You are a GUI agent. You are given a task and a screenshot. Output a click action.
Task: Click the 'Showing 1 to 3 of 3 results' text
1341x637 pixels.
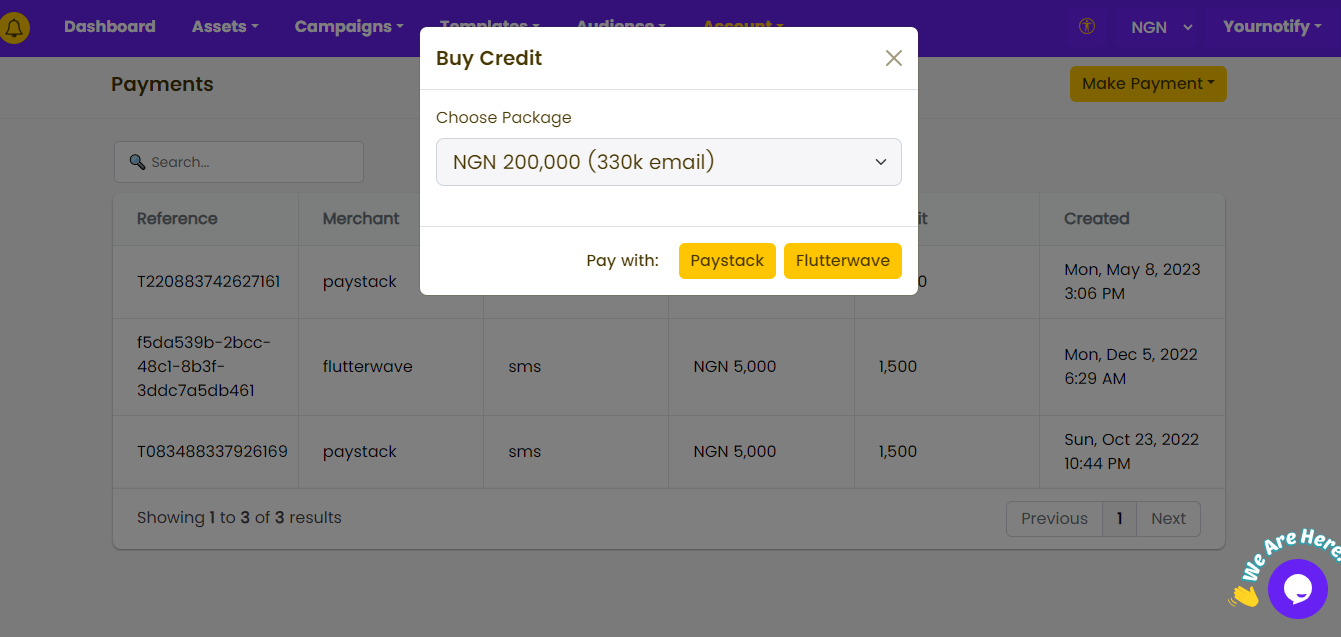pyautogui.click(x=239, y=518)
